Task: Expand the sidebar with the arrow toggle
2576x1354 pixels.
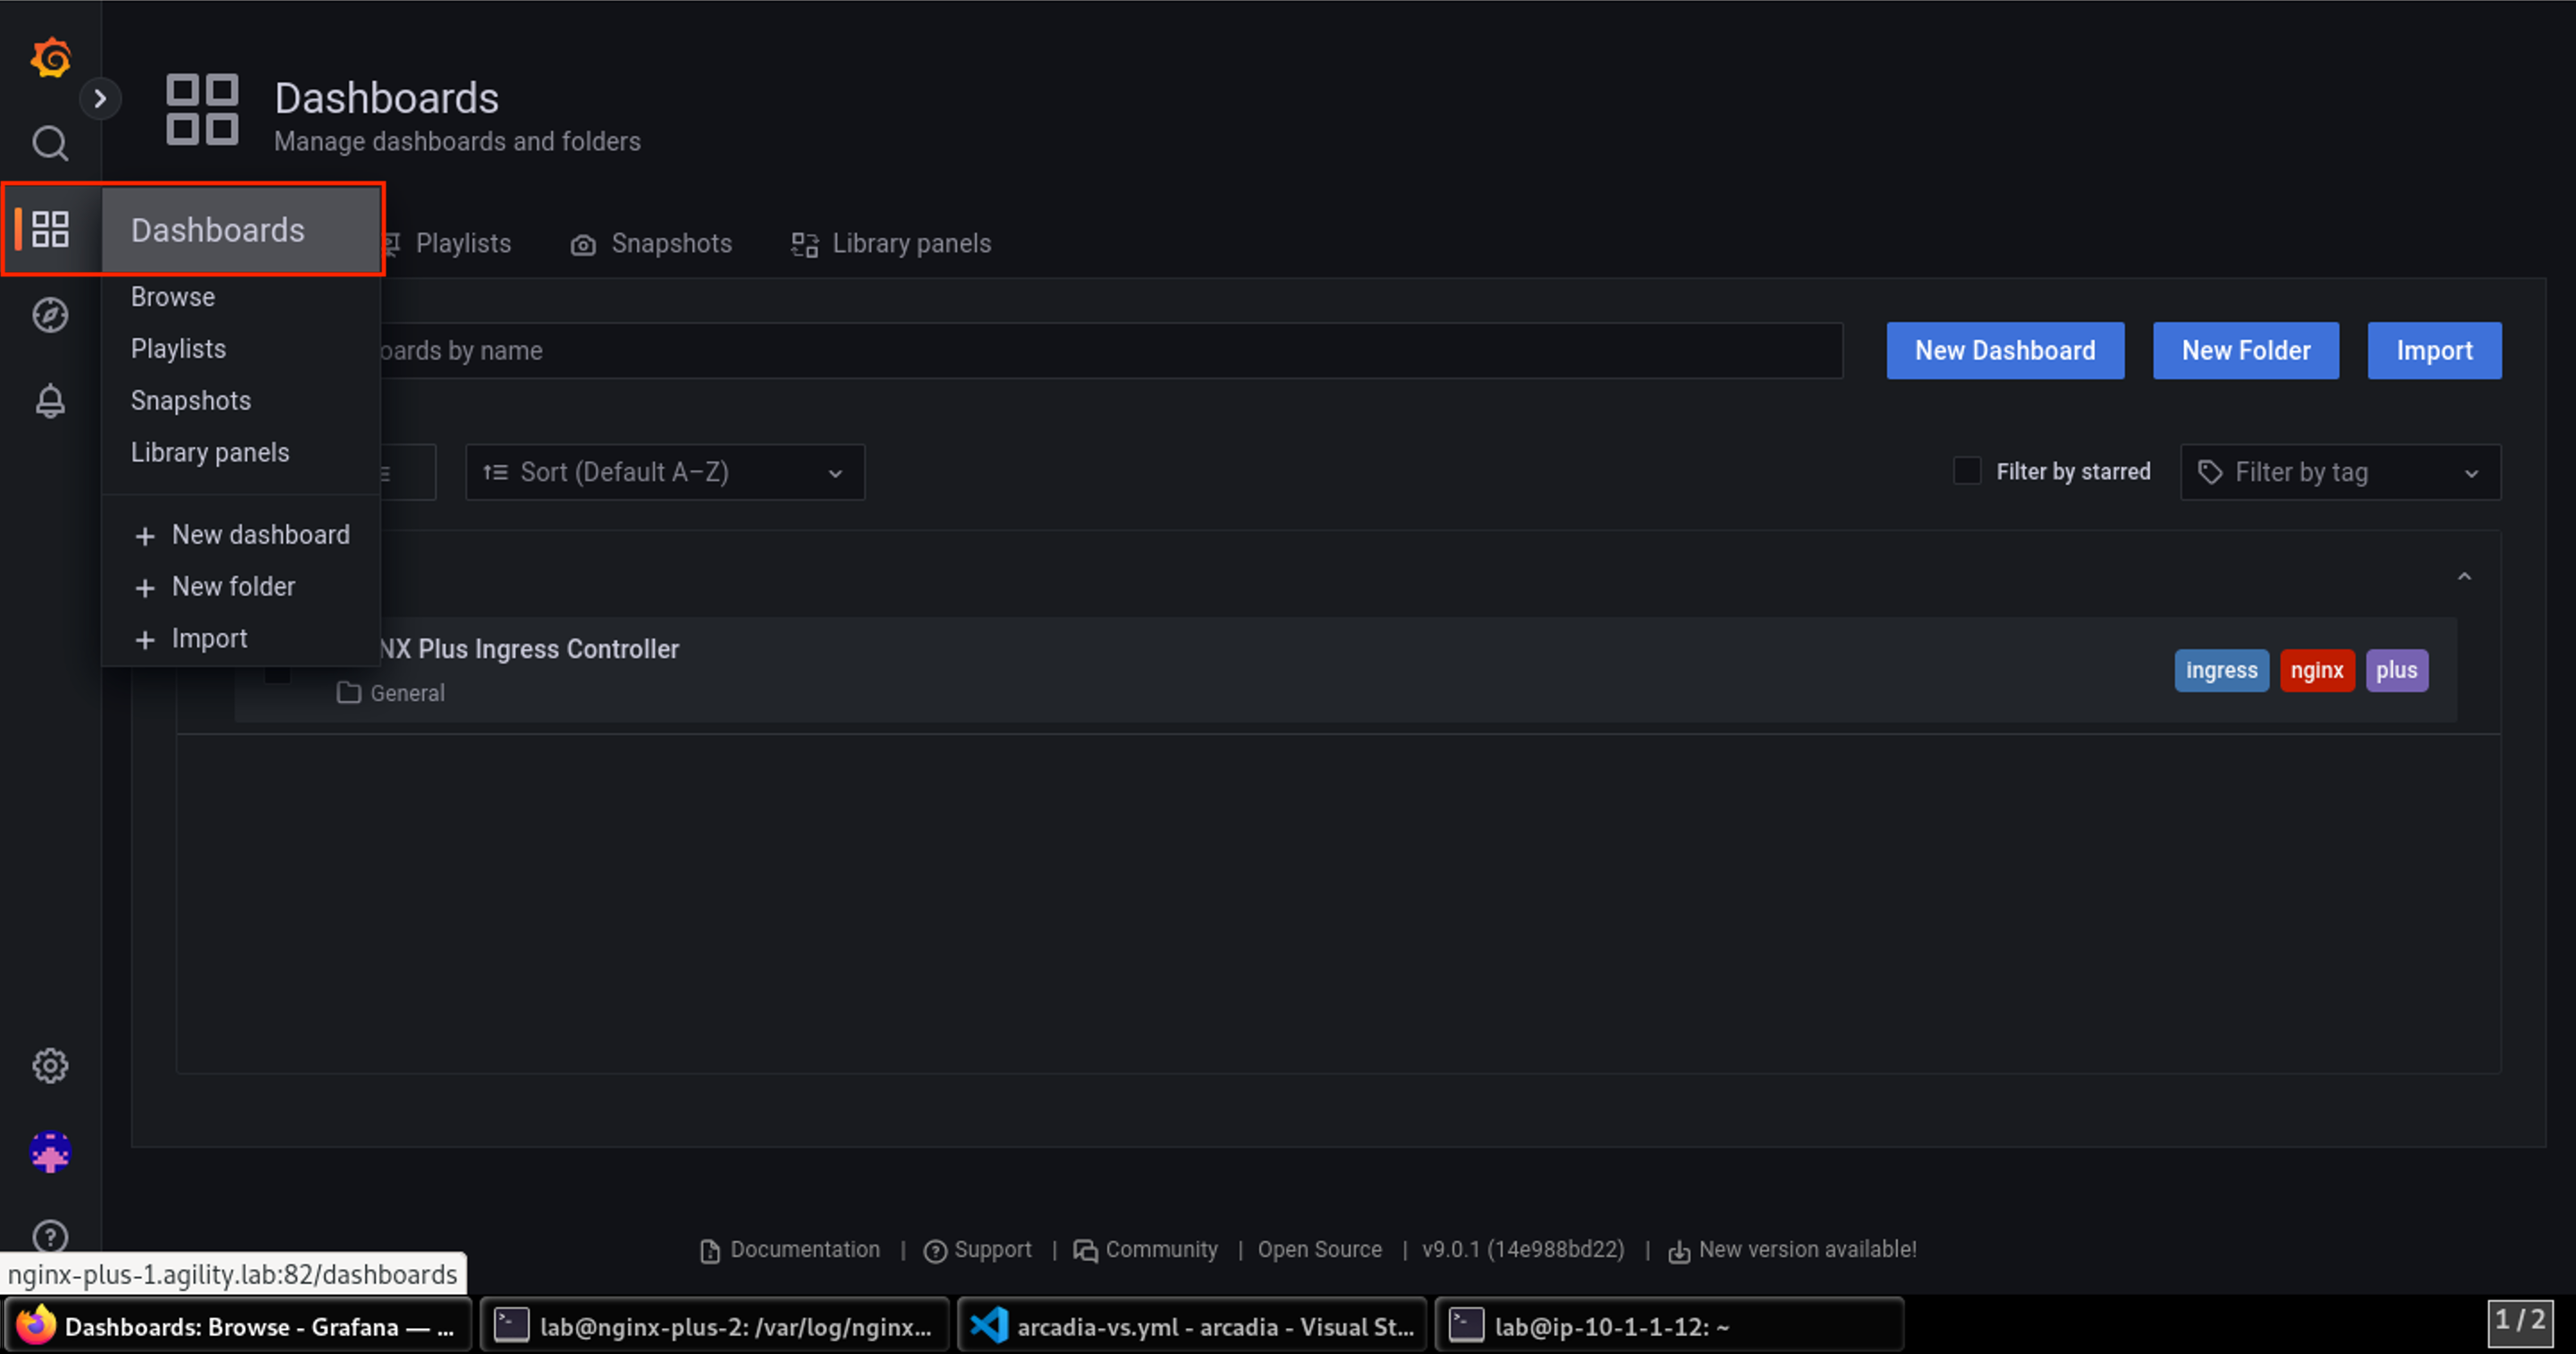Action: 100,98
